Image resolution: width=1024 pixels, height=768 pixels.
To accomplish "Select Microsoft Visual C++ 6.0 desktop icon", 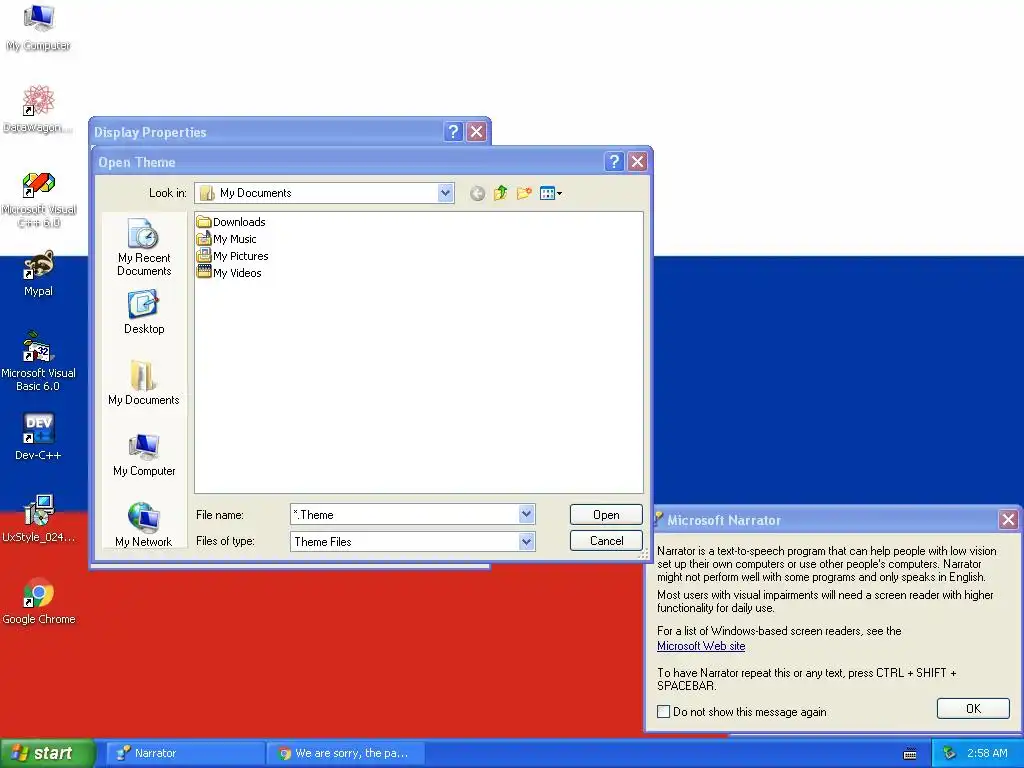I will tap(39, 199).
